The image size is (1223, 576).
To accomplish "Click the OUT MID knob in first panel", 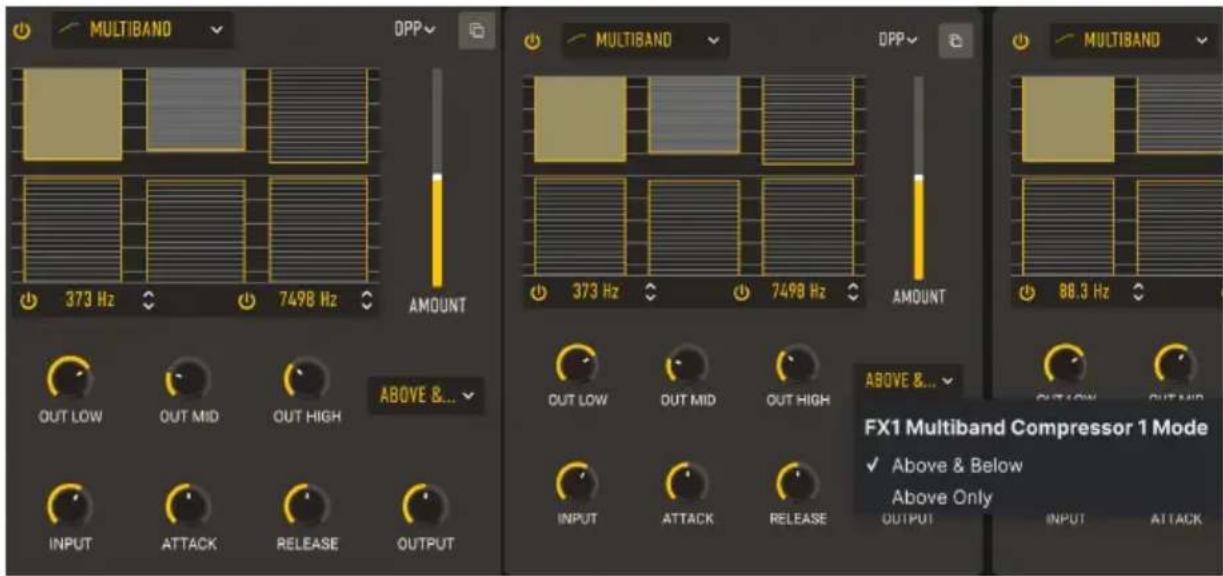I will (186, 378).
